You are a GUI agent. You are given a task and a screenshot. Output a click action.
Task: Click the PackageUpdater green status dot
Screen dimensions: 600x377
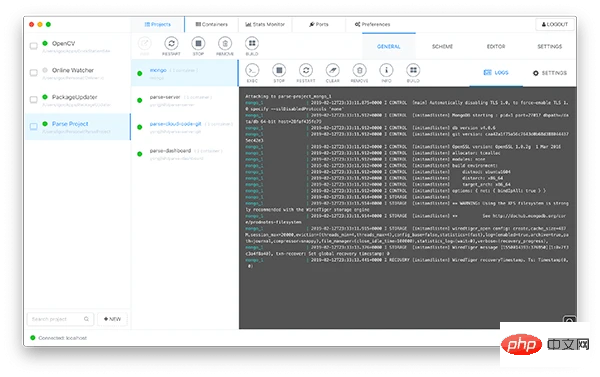click(x=45, y=97)
